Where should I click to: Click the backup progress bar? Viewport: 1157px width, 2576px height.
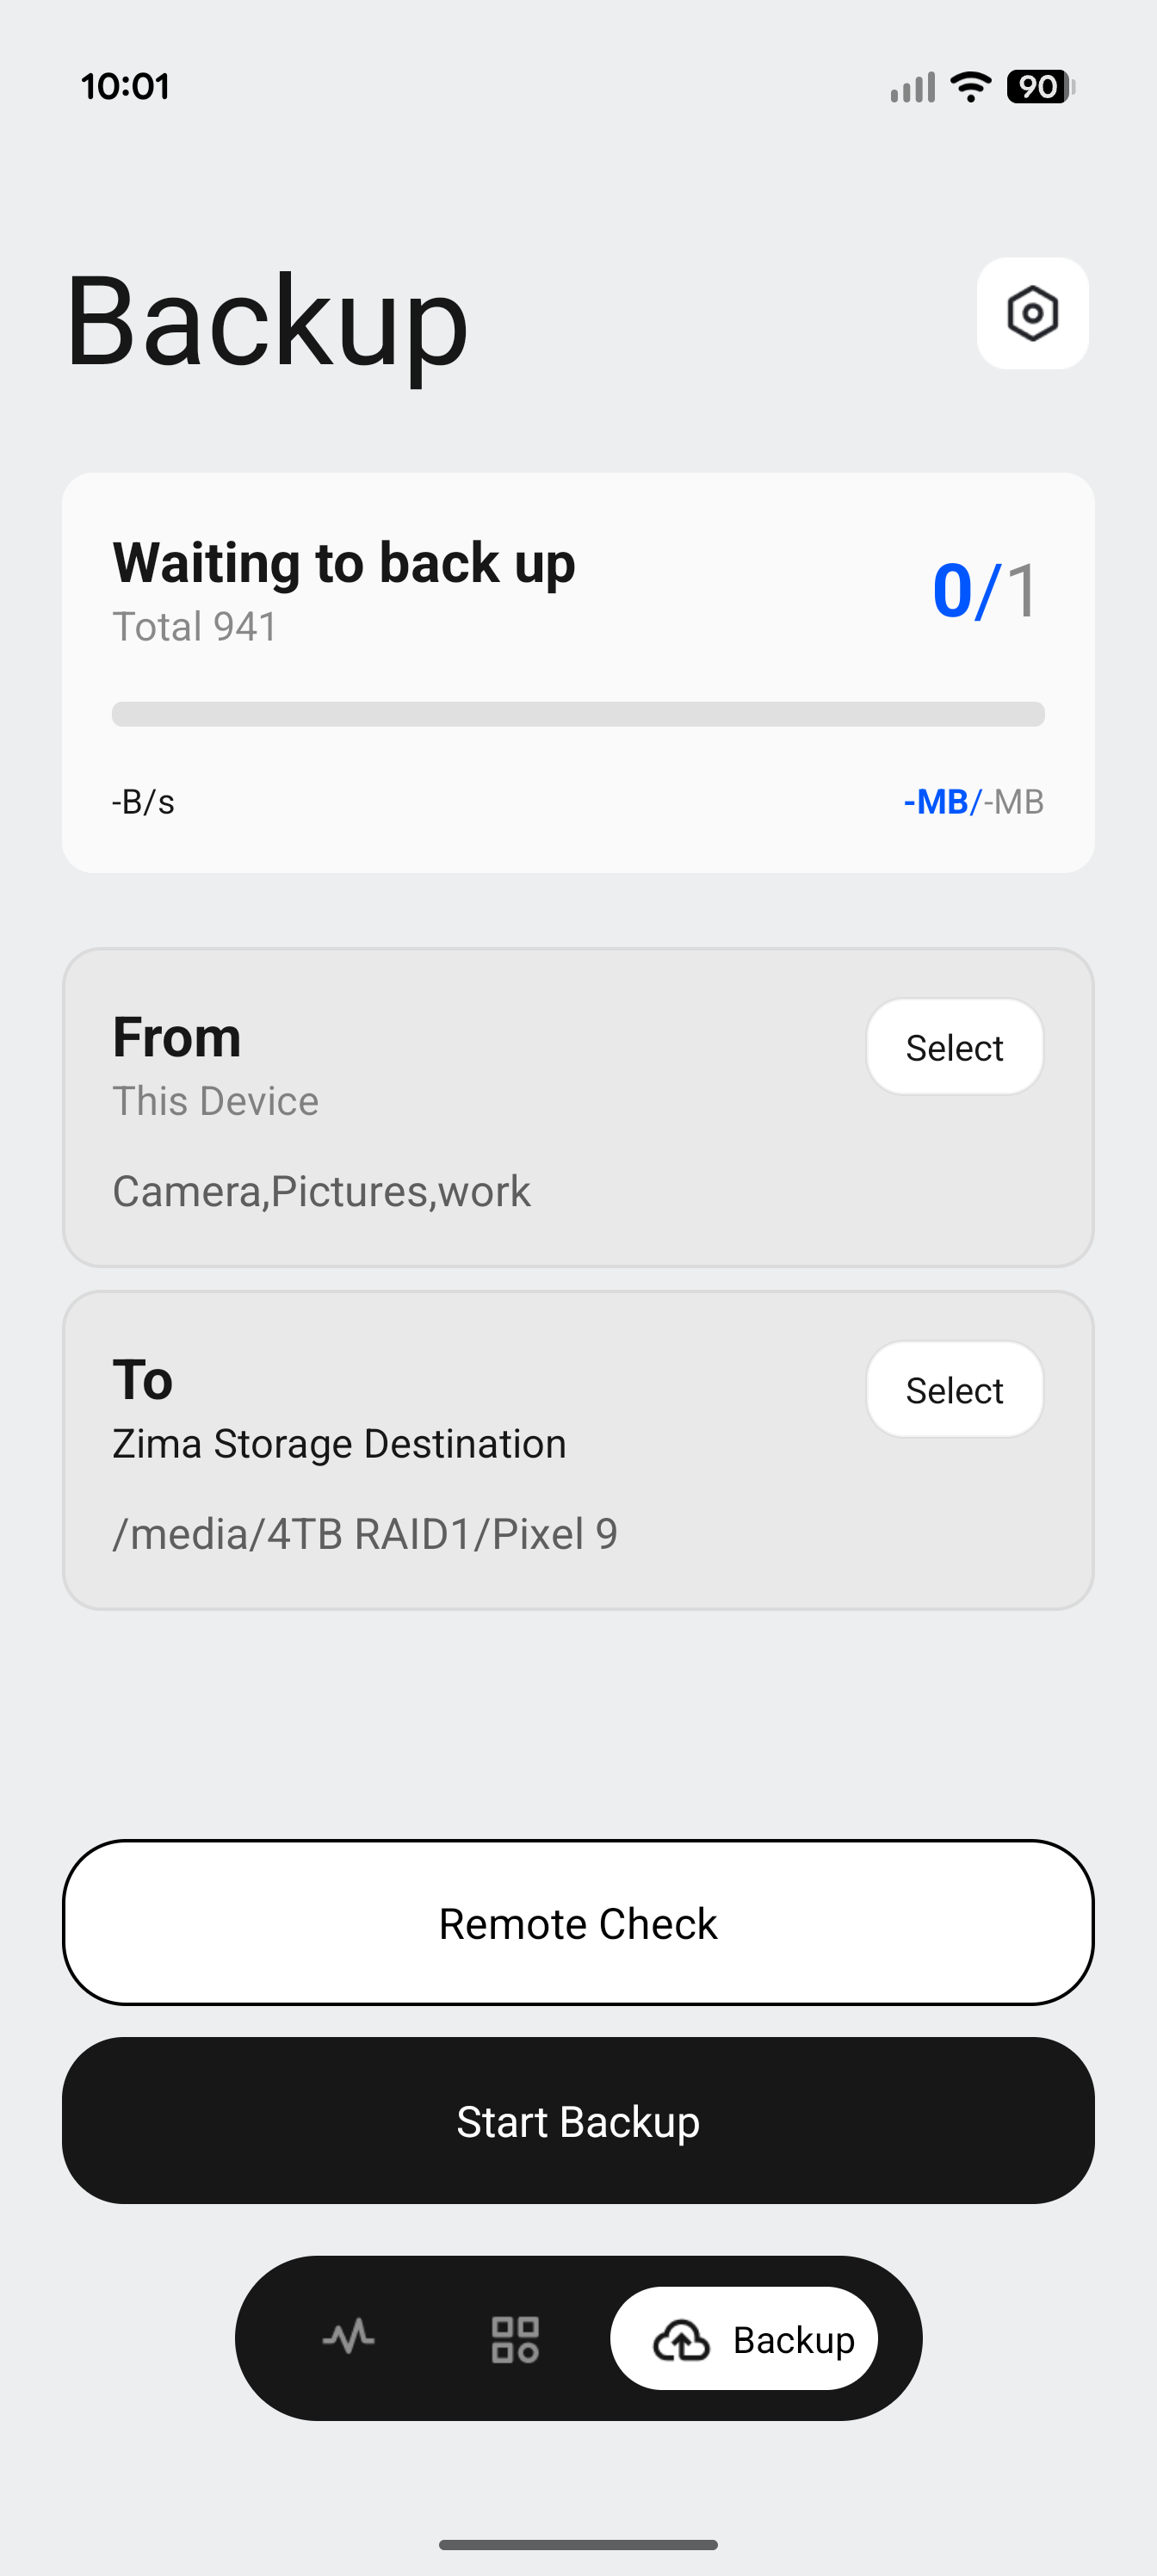click(x=578, y=714)
